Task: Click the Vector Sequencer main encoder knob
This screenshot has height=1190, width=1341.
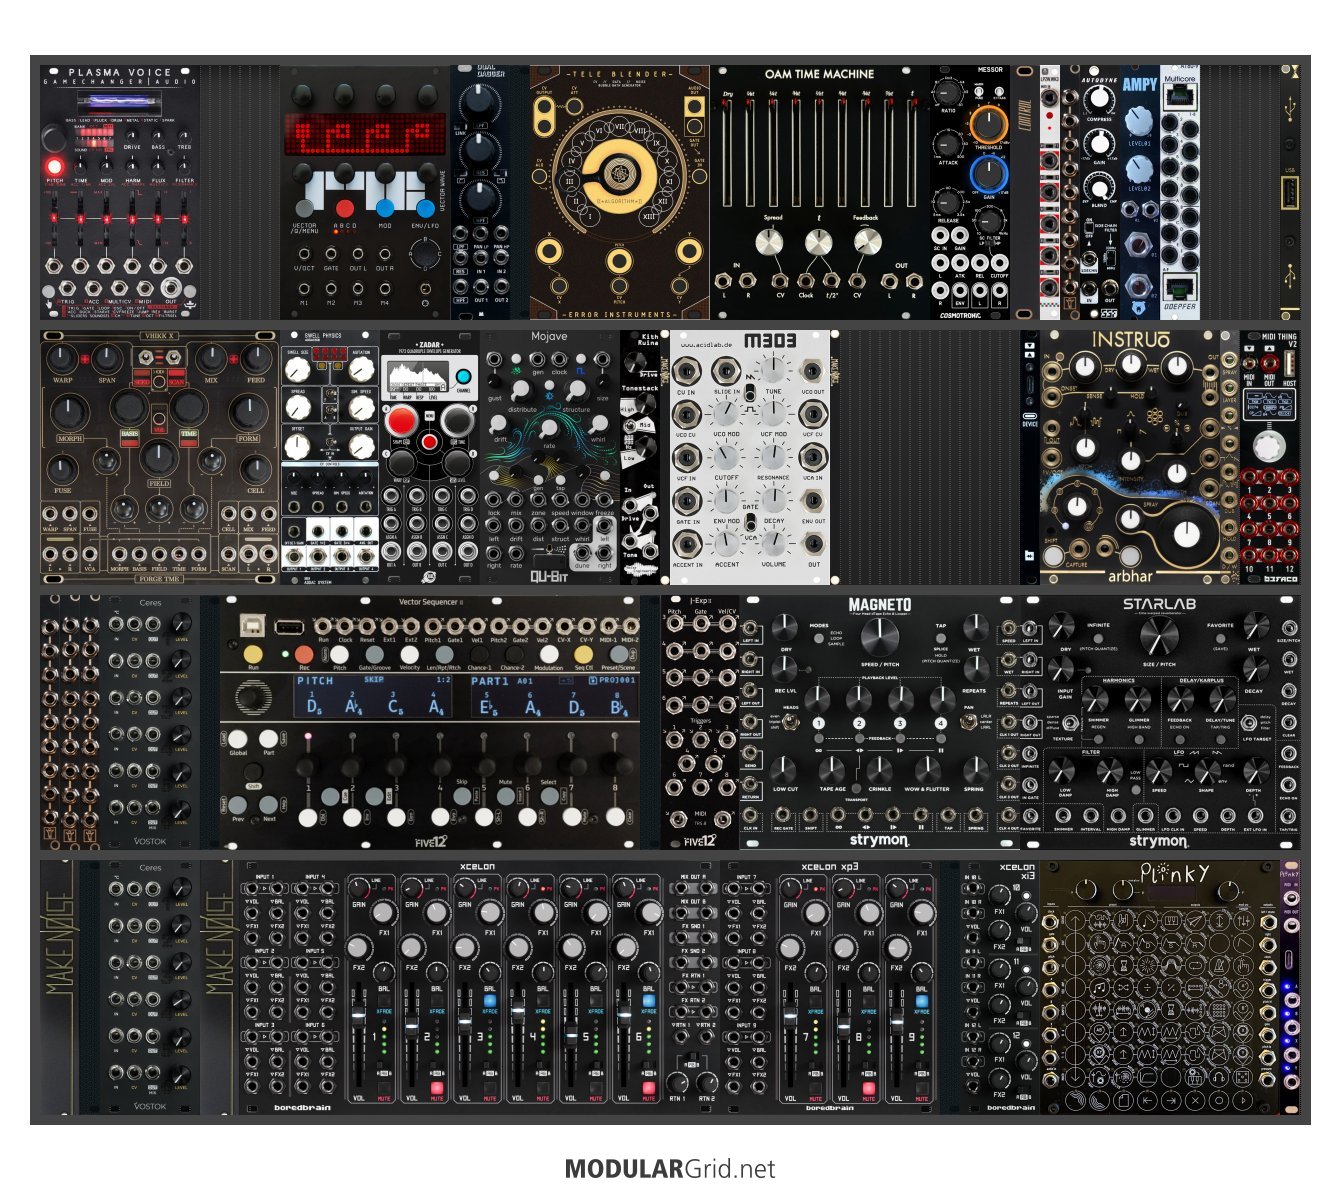Action: (x=253, y=697)
